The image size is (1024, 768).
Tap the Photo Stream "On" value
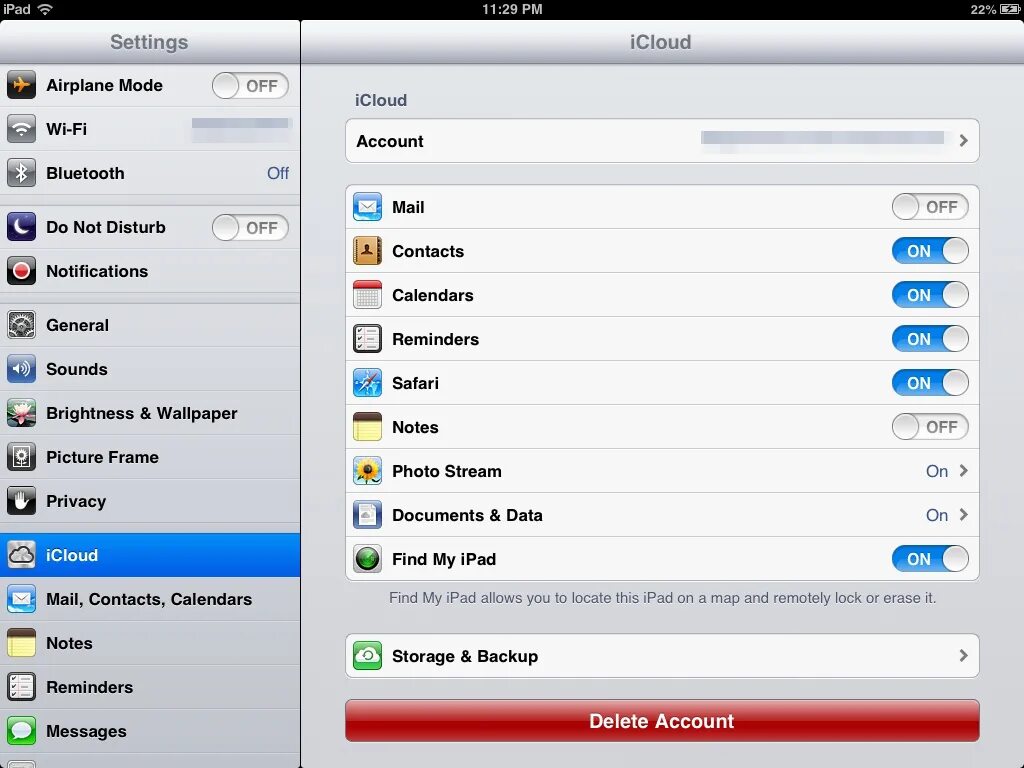coord(937,471)
